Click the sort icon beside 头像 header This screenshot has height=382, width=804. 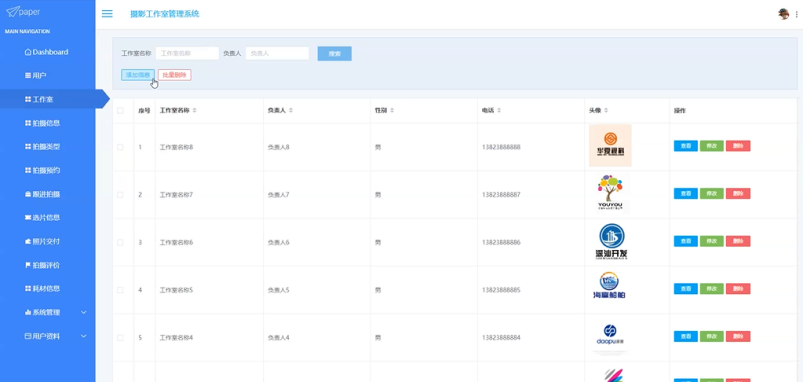[606, 111]
